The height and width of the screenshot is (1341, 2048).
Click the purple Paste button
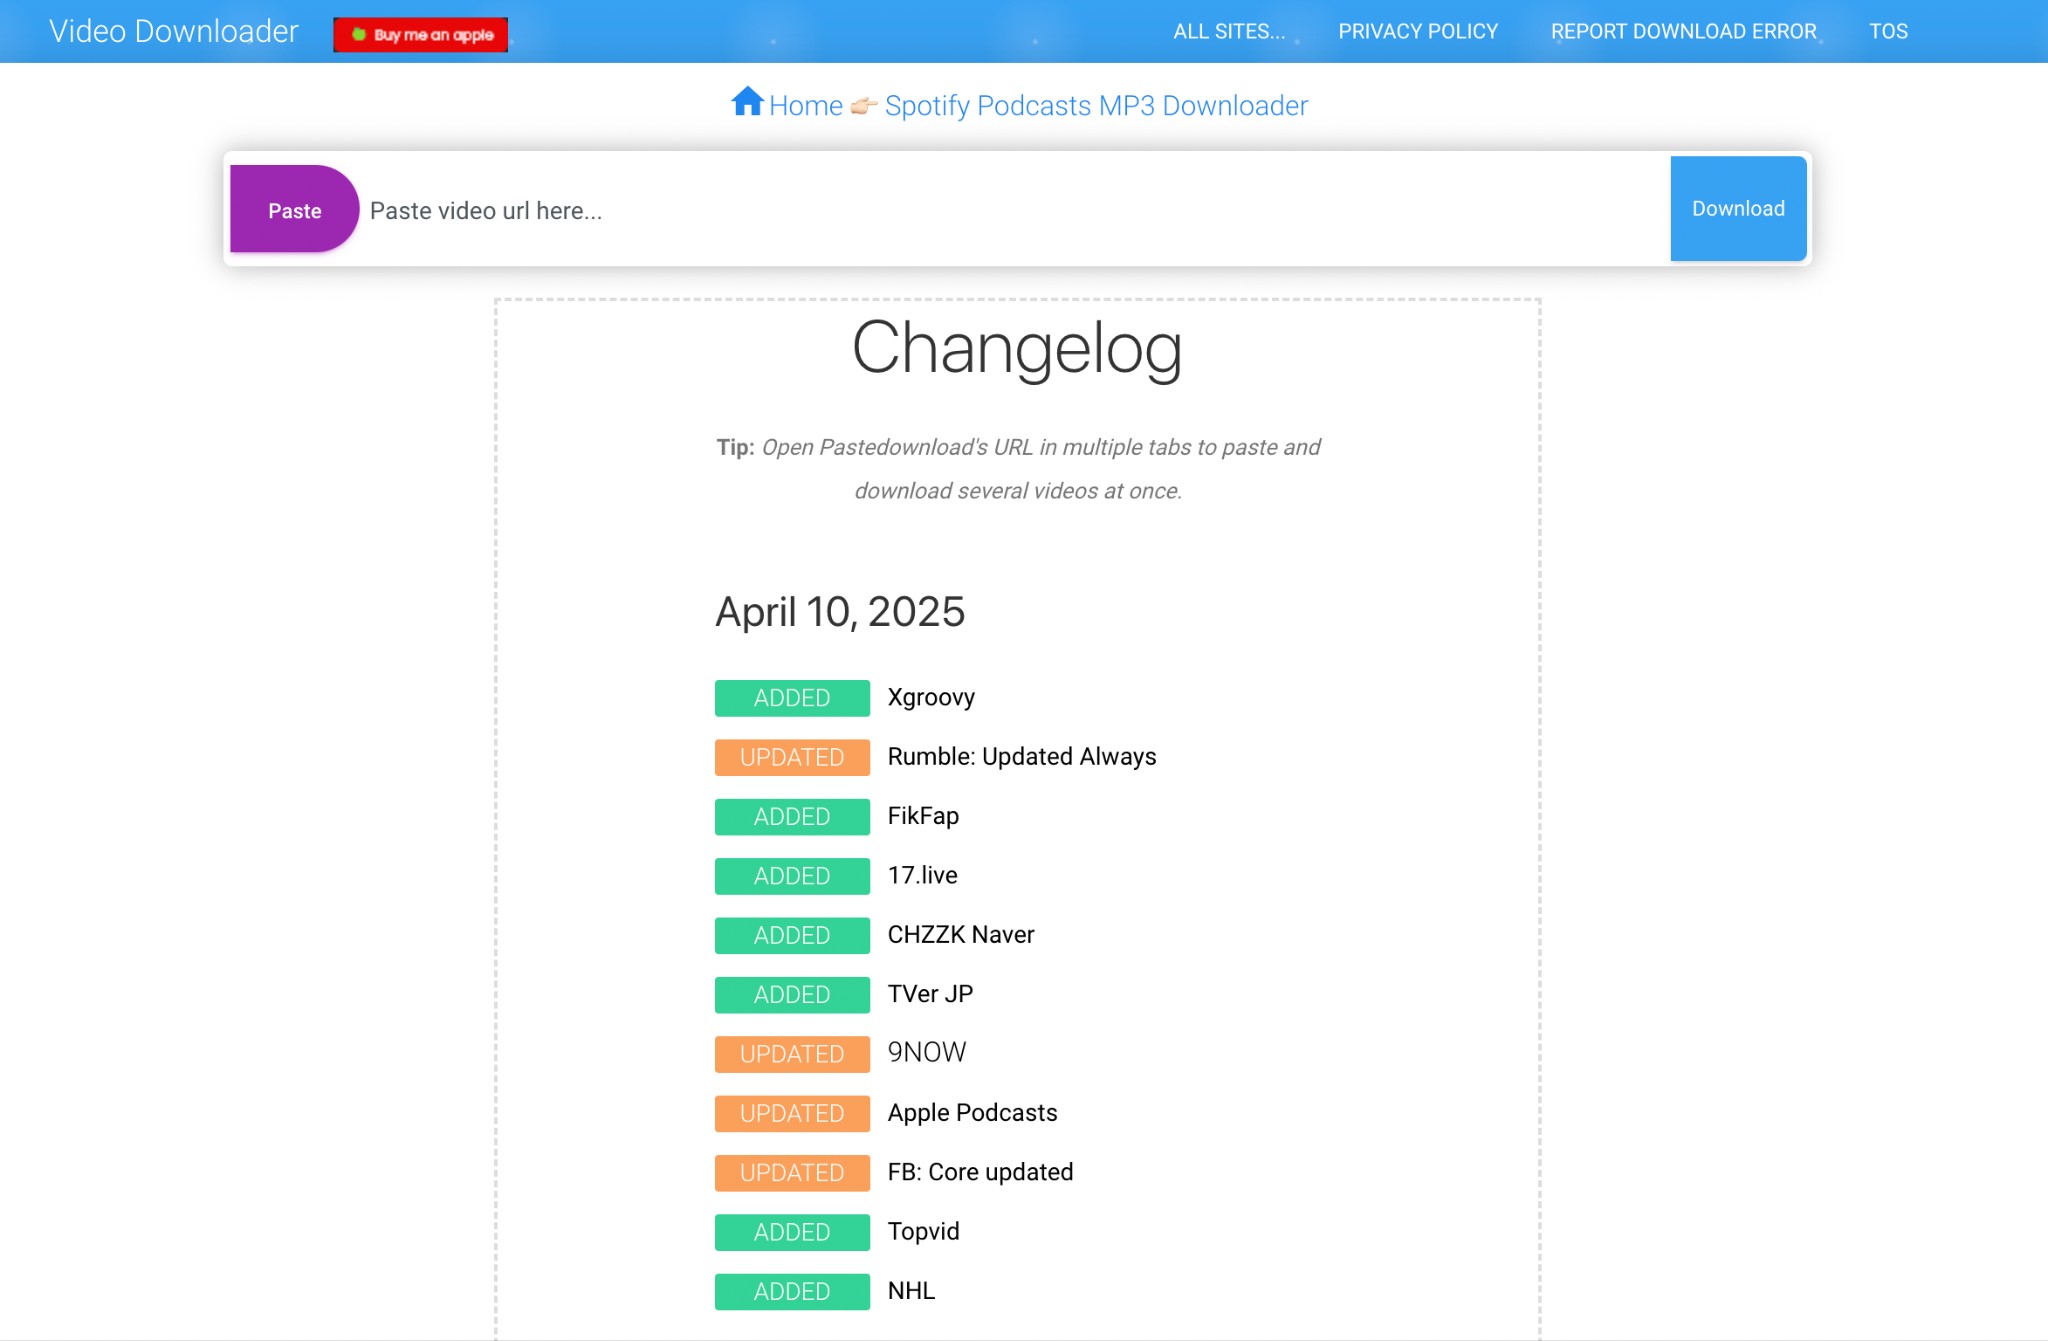294,209
